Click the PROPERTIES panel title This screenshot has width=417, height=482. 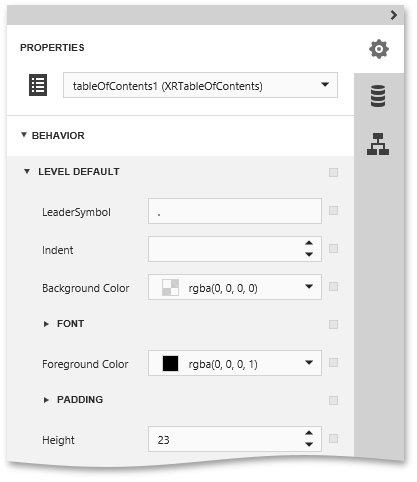point(52,48)
